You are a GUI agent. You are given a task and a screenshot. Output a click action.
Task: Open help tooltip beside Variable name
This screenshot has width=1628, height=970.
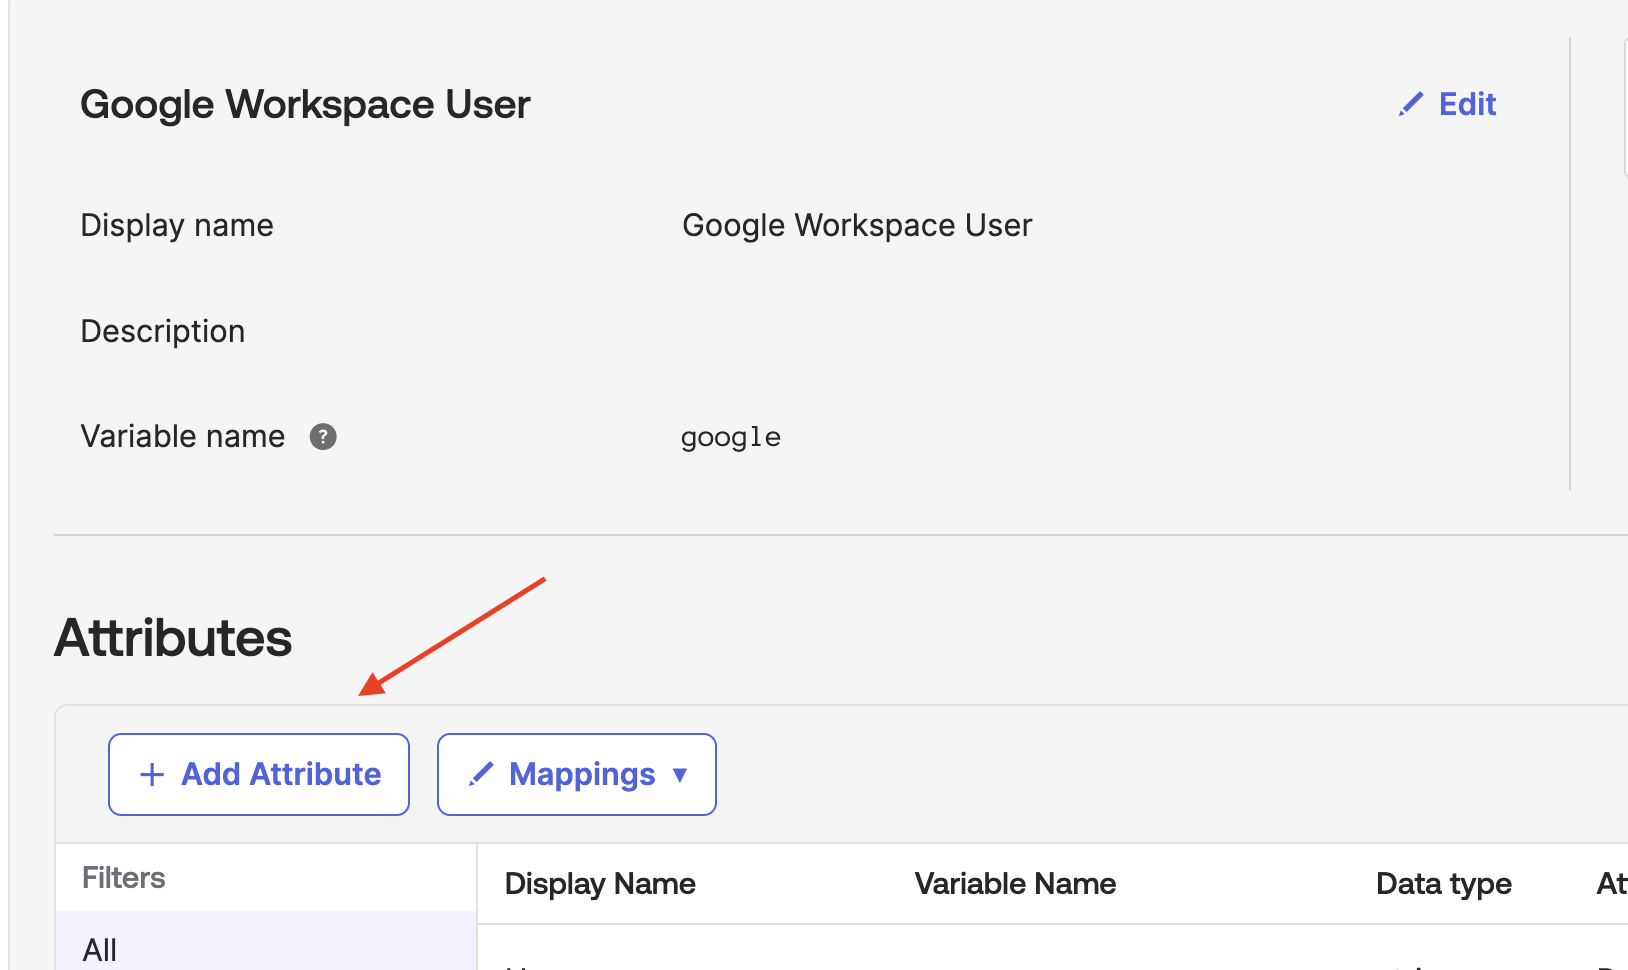click(x=323, y=437)
